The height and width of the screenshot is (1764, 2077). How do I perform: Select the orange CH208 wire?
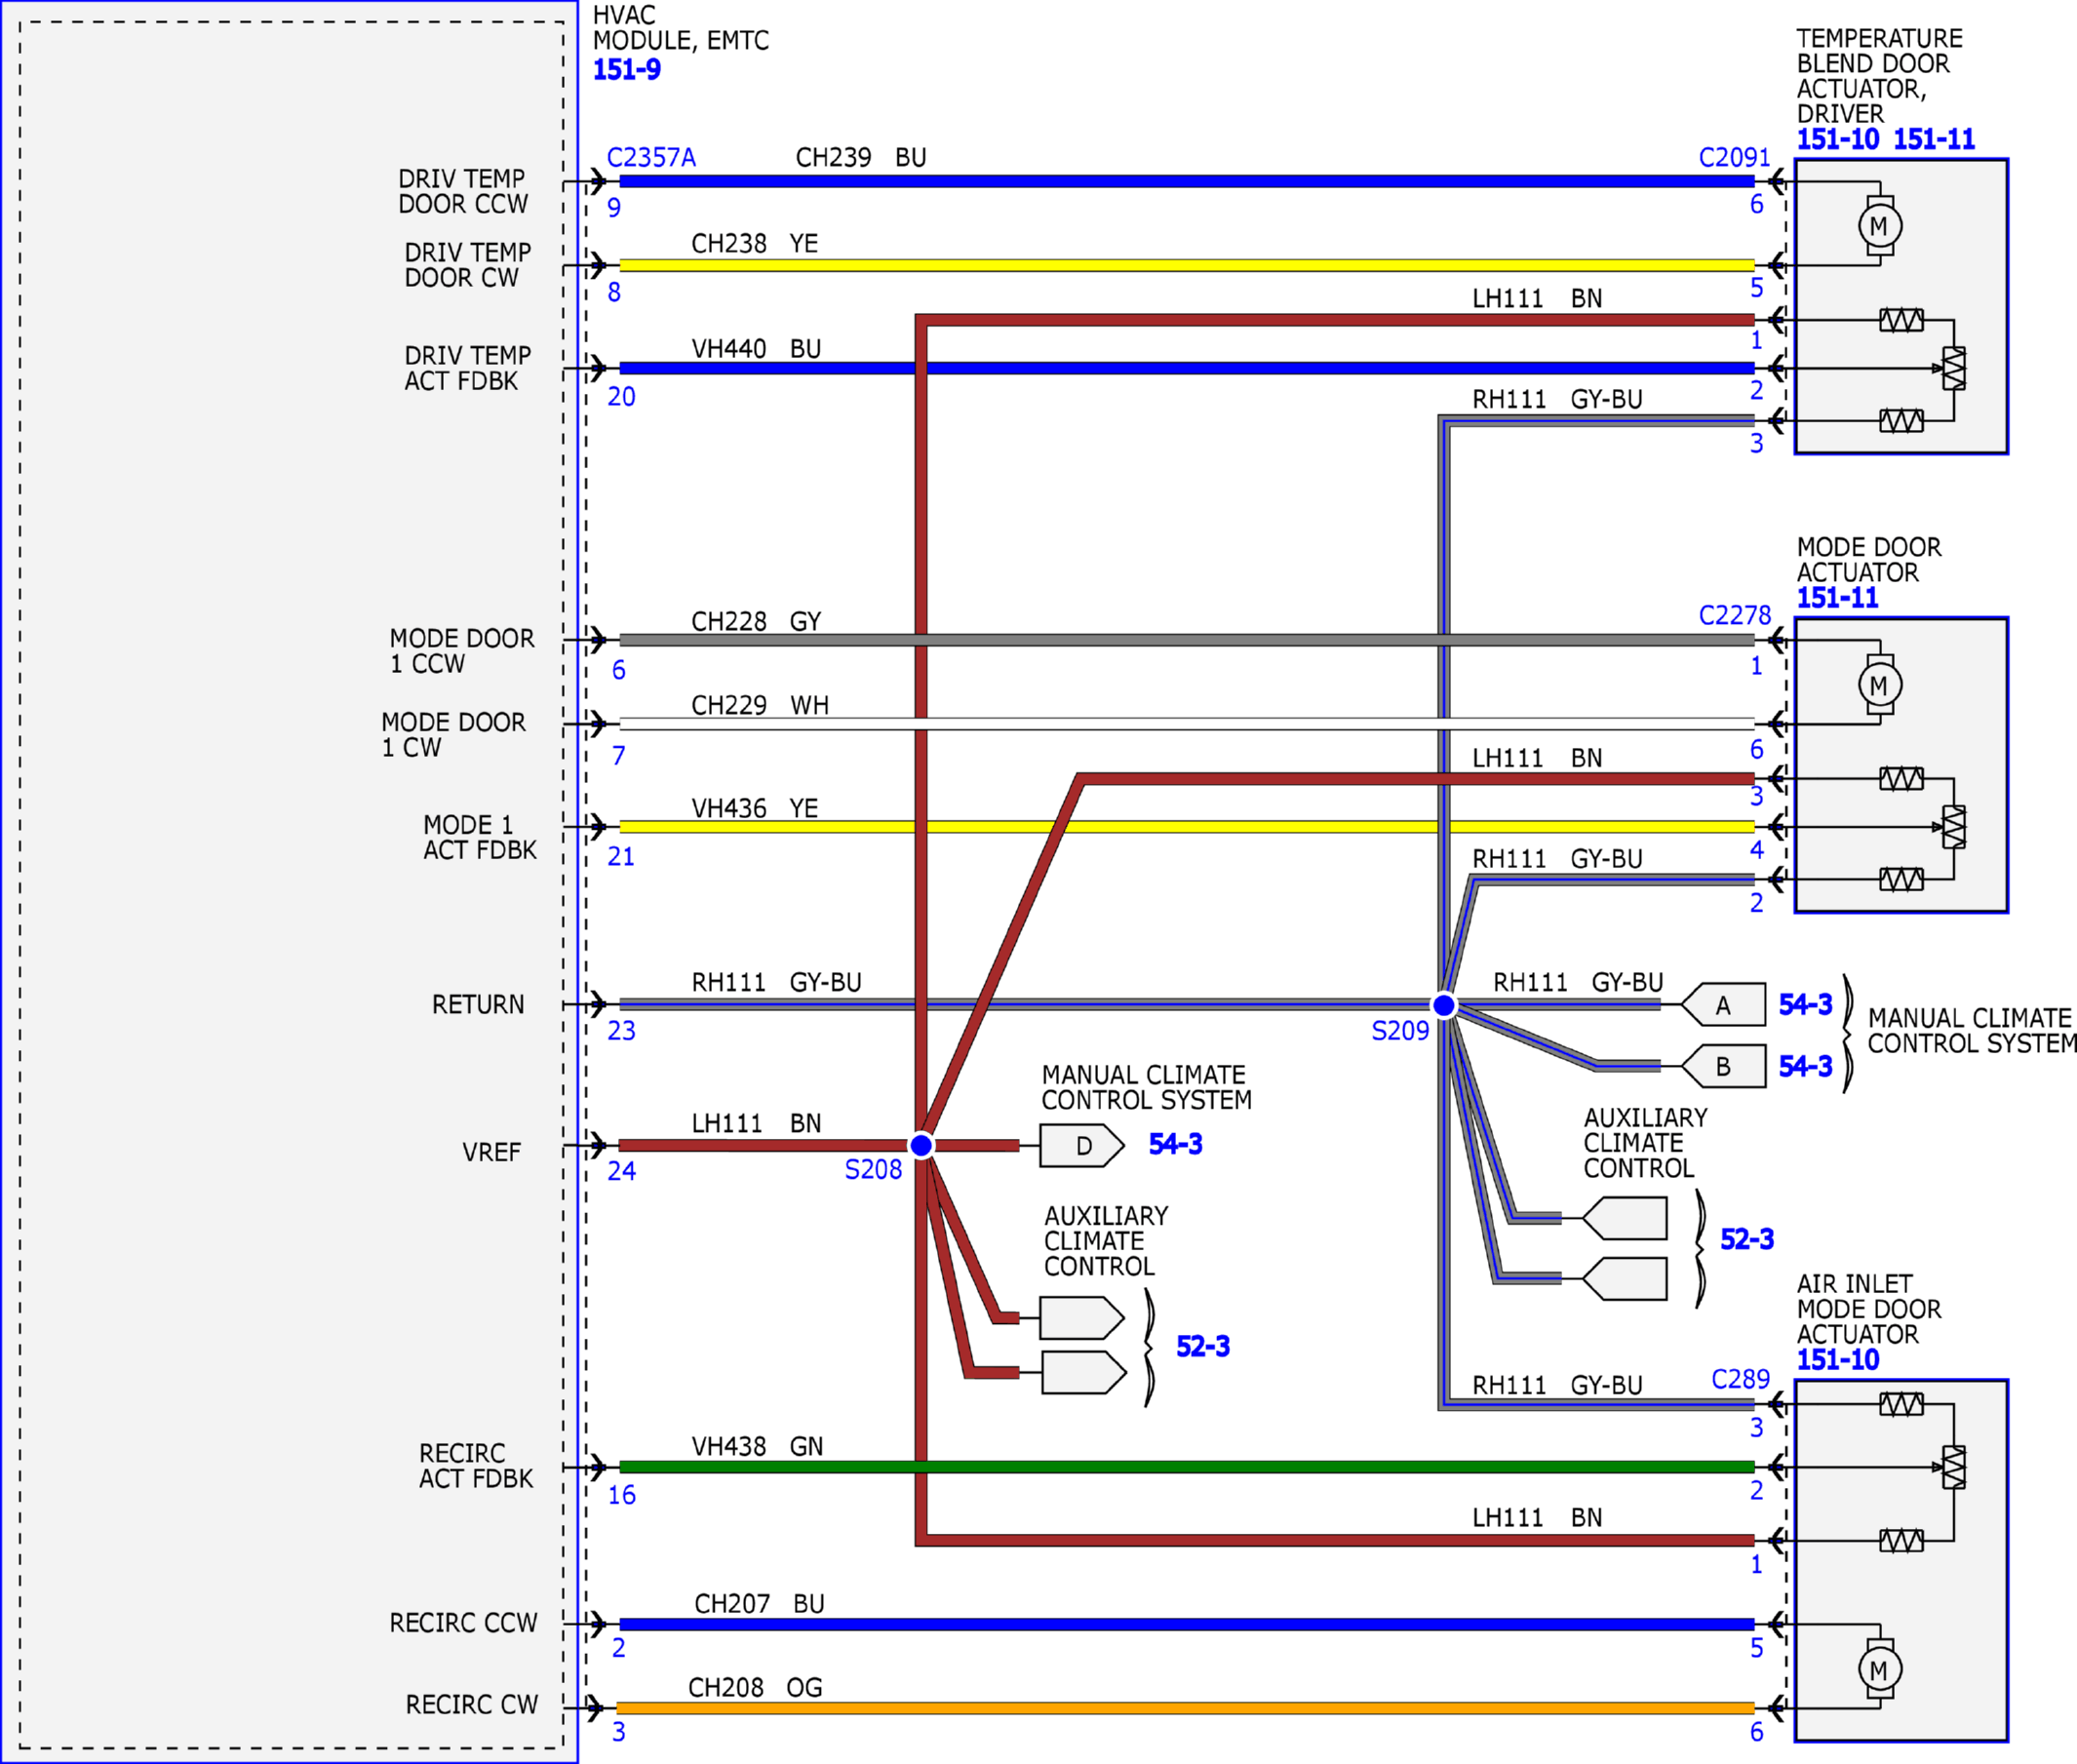point(1186,1708)
